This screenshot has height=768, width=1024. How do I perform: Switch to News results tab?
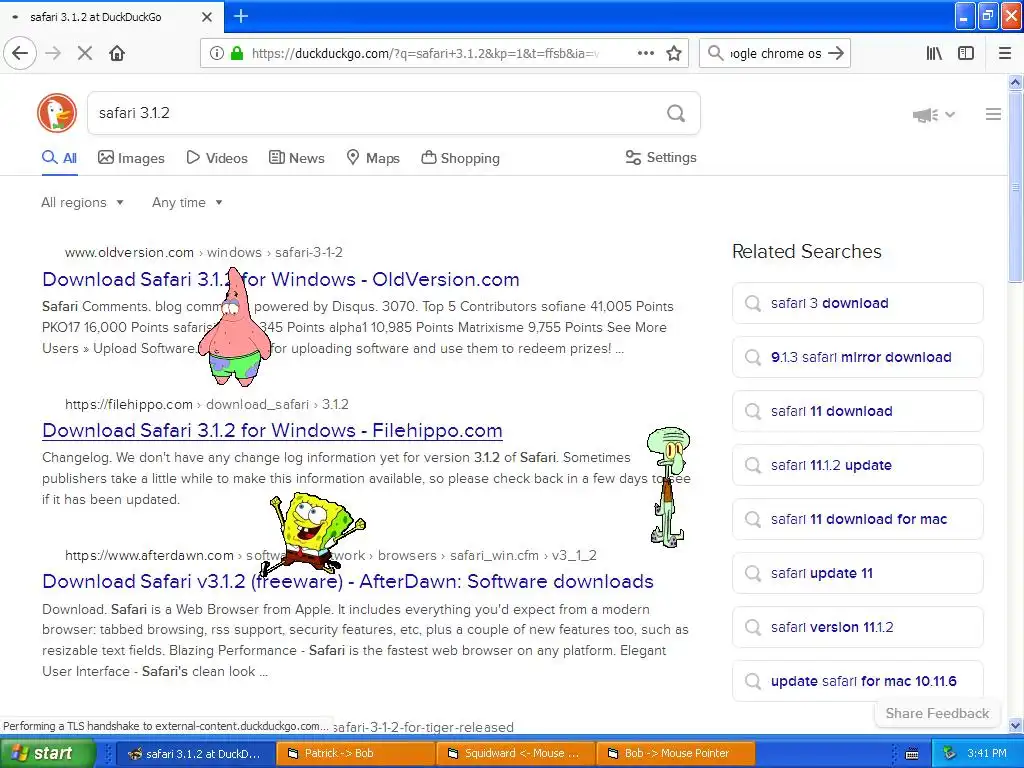tap(296, 158)
